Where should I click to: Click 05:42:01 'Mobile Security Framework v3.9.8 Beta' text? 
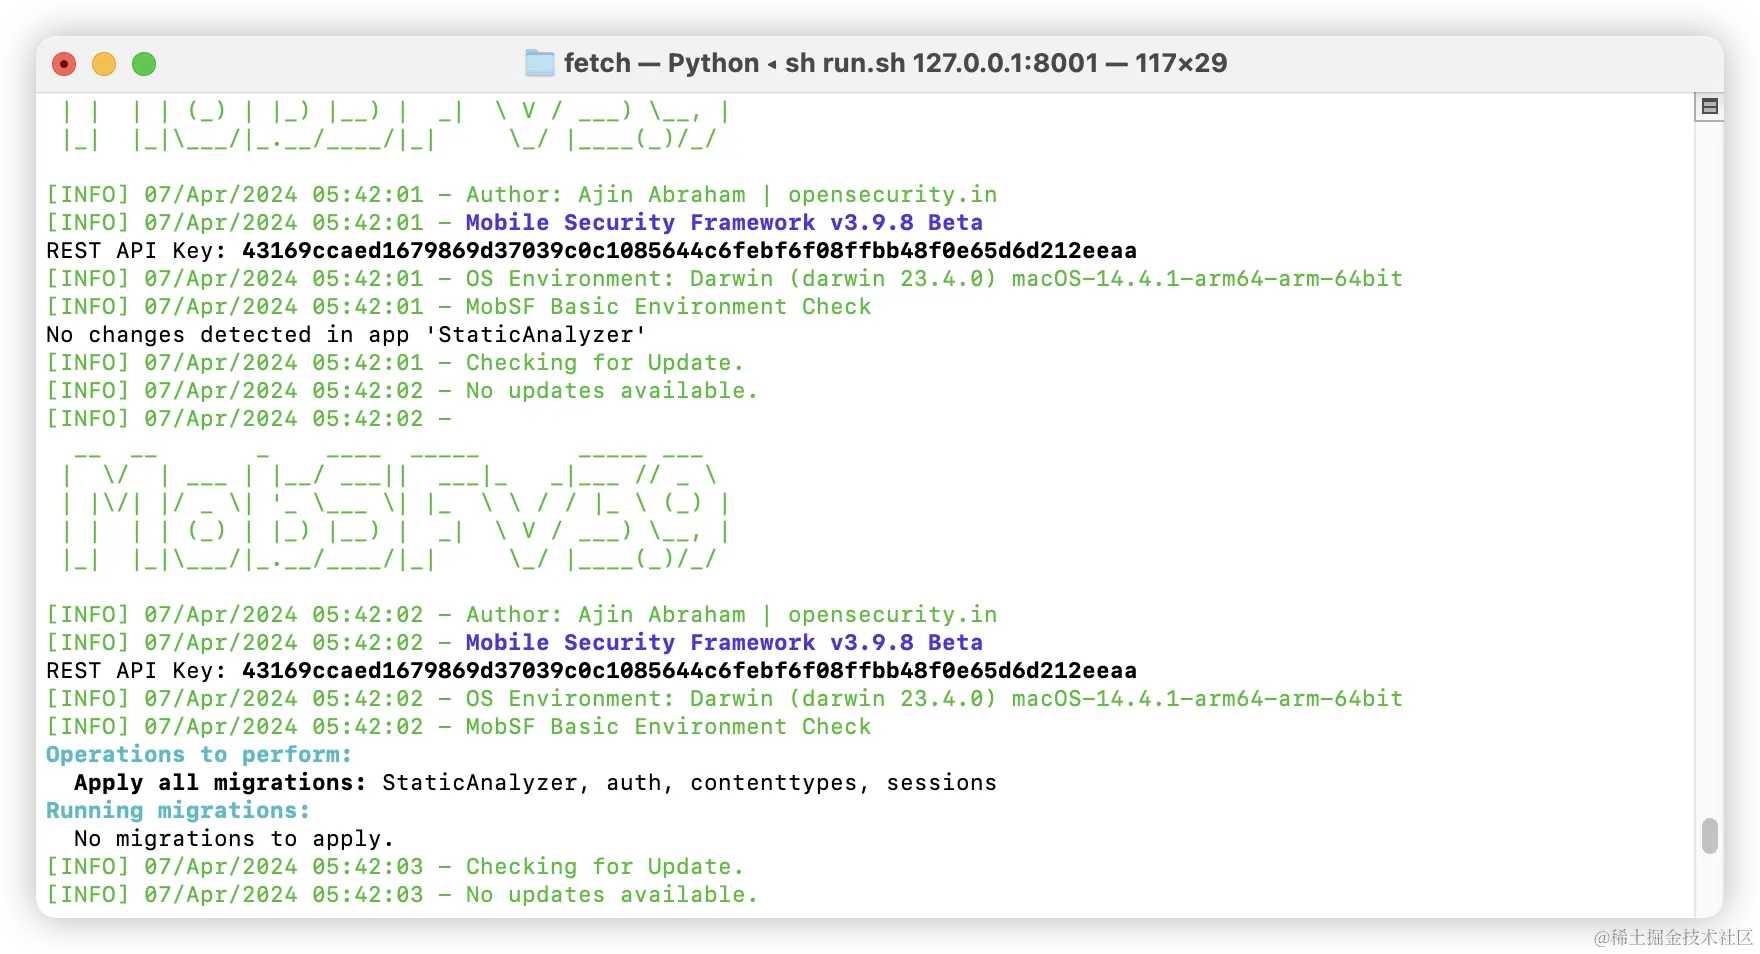point(724,222)
